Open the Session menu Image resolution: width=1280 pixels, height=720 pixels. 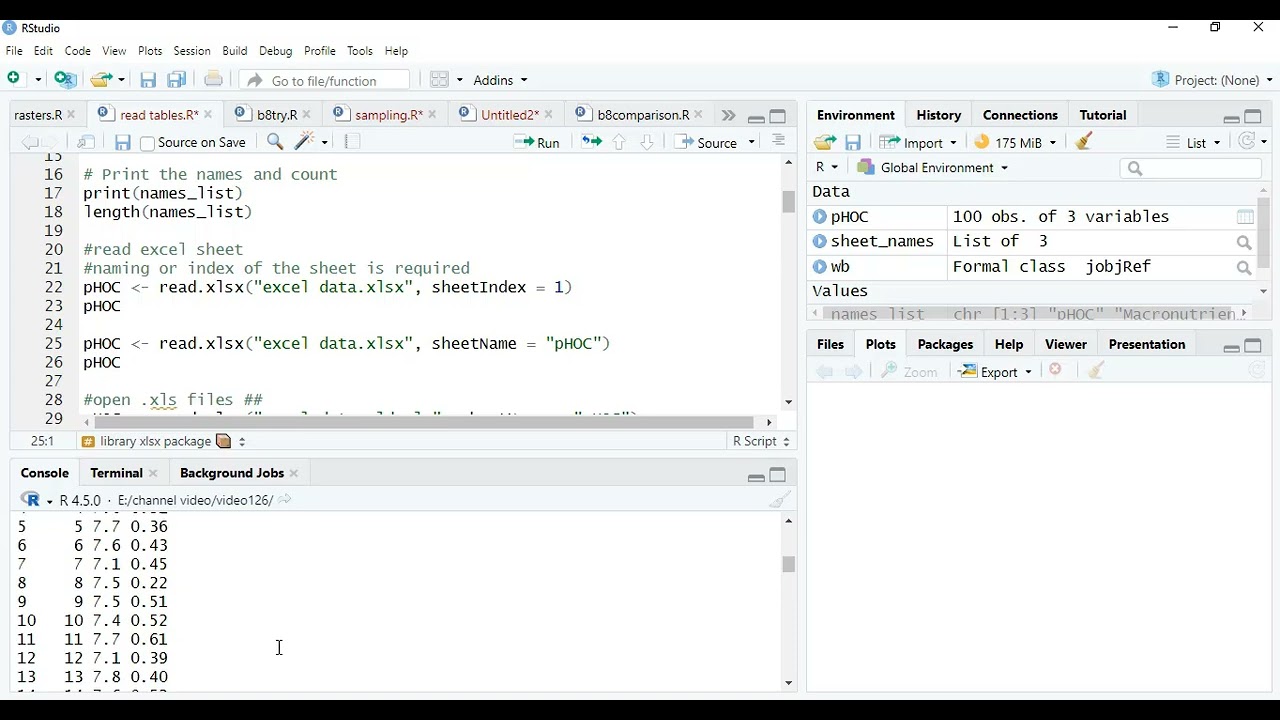click(192, 51)
